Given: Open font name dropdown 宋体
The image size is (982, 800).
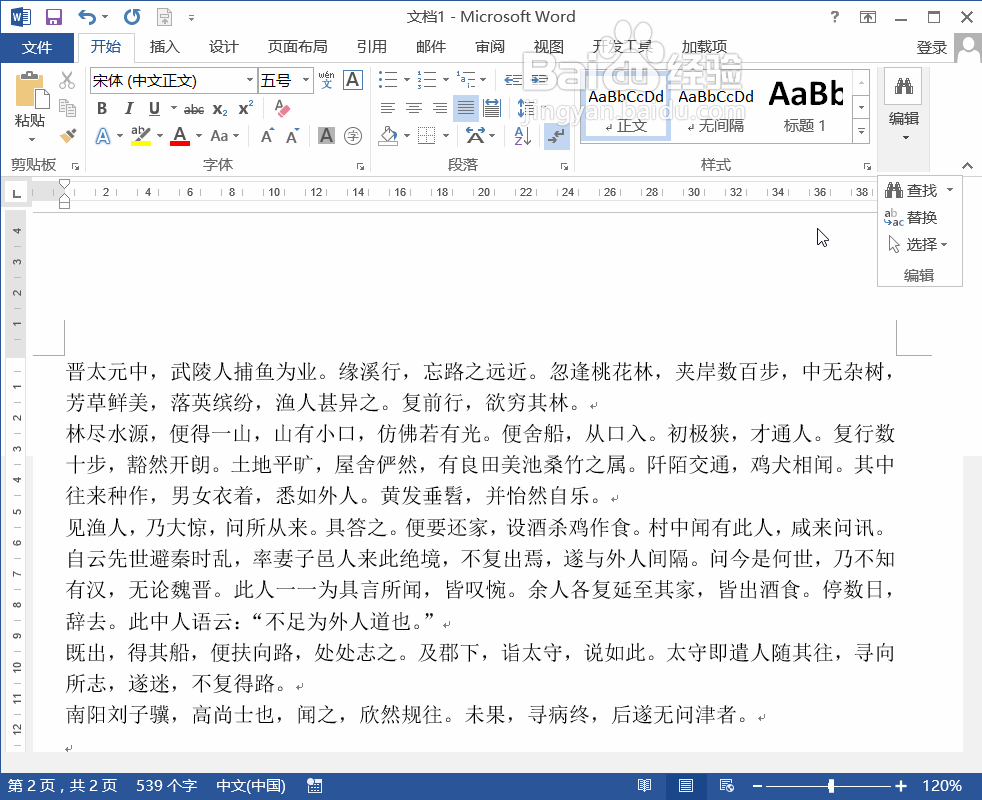Looking at the screenshot, I should pos(250,80).
